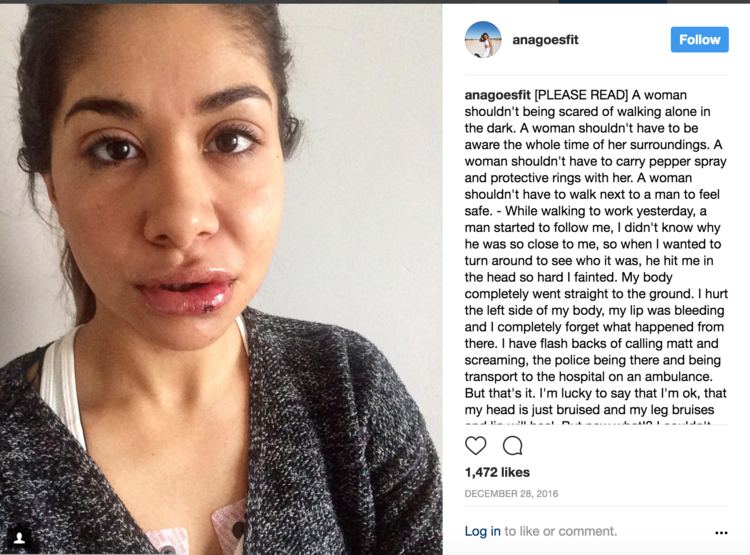Click the blue segment in top bar
The image size is (750, 555).
[613, 1]
